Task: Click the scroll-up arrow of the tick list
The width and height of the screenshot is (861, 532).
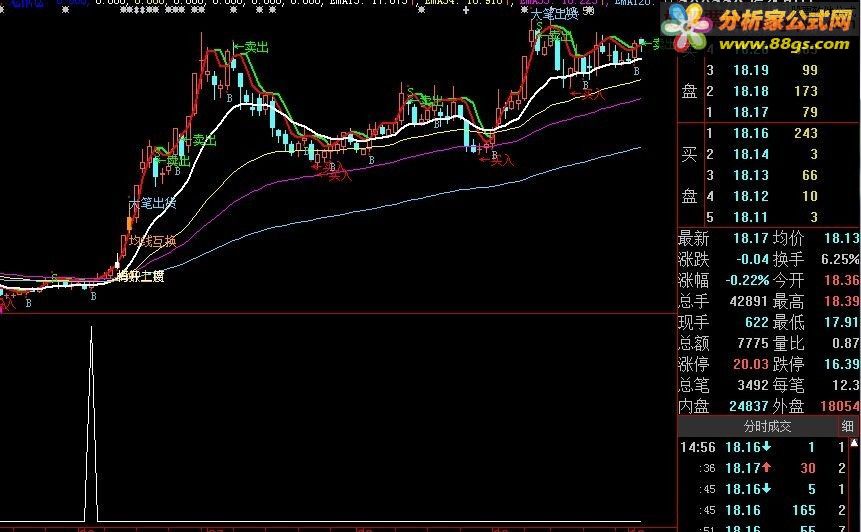Action: click(855, 443)
